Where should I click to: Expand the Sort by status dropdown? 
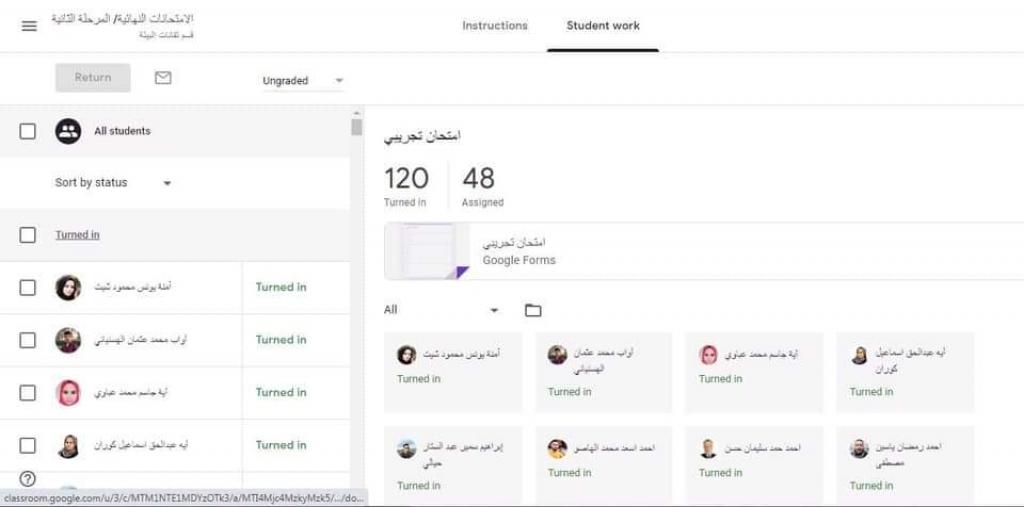pos(113,183)
